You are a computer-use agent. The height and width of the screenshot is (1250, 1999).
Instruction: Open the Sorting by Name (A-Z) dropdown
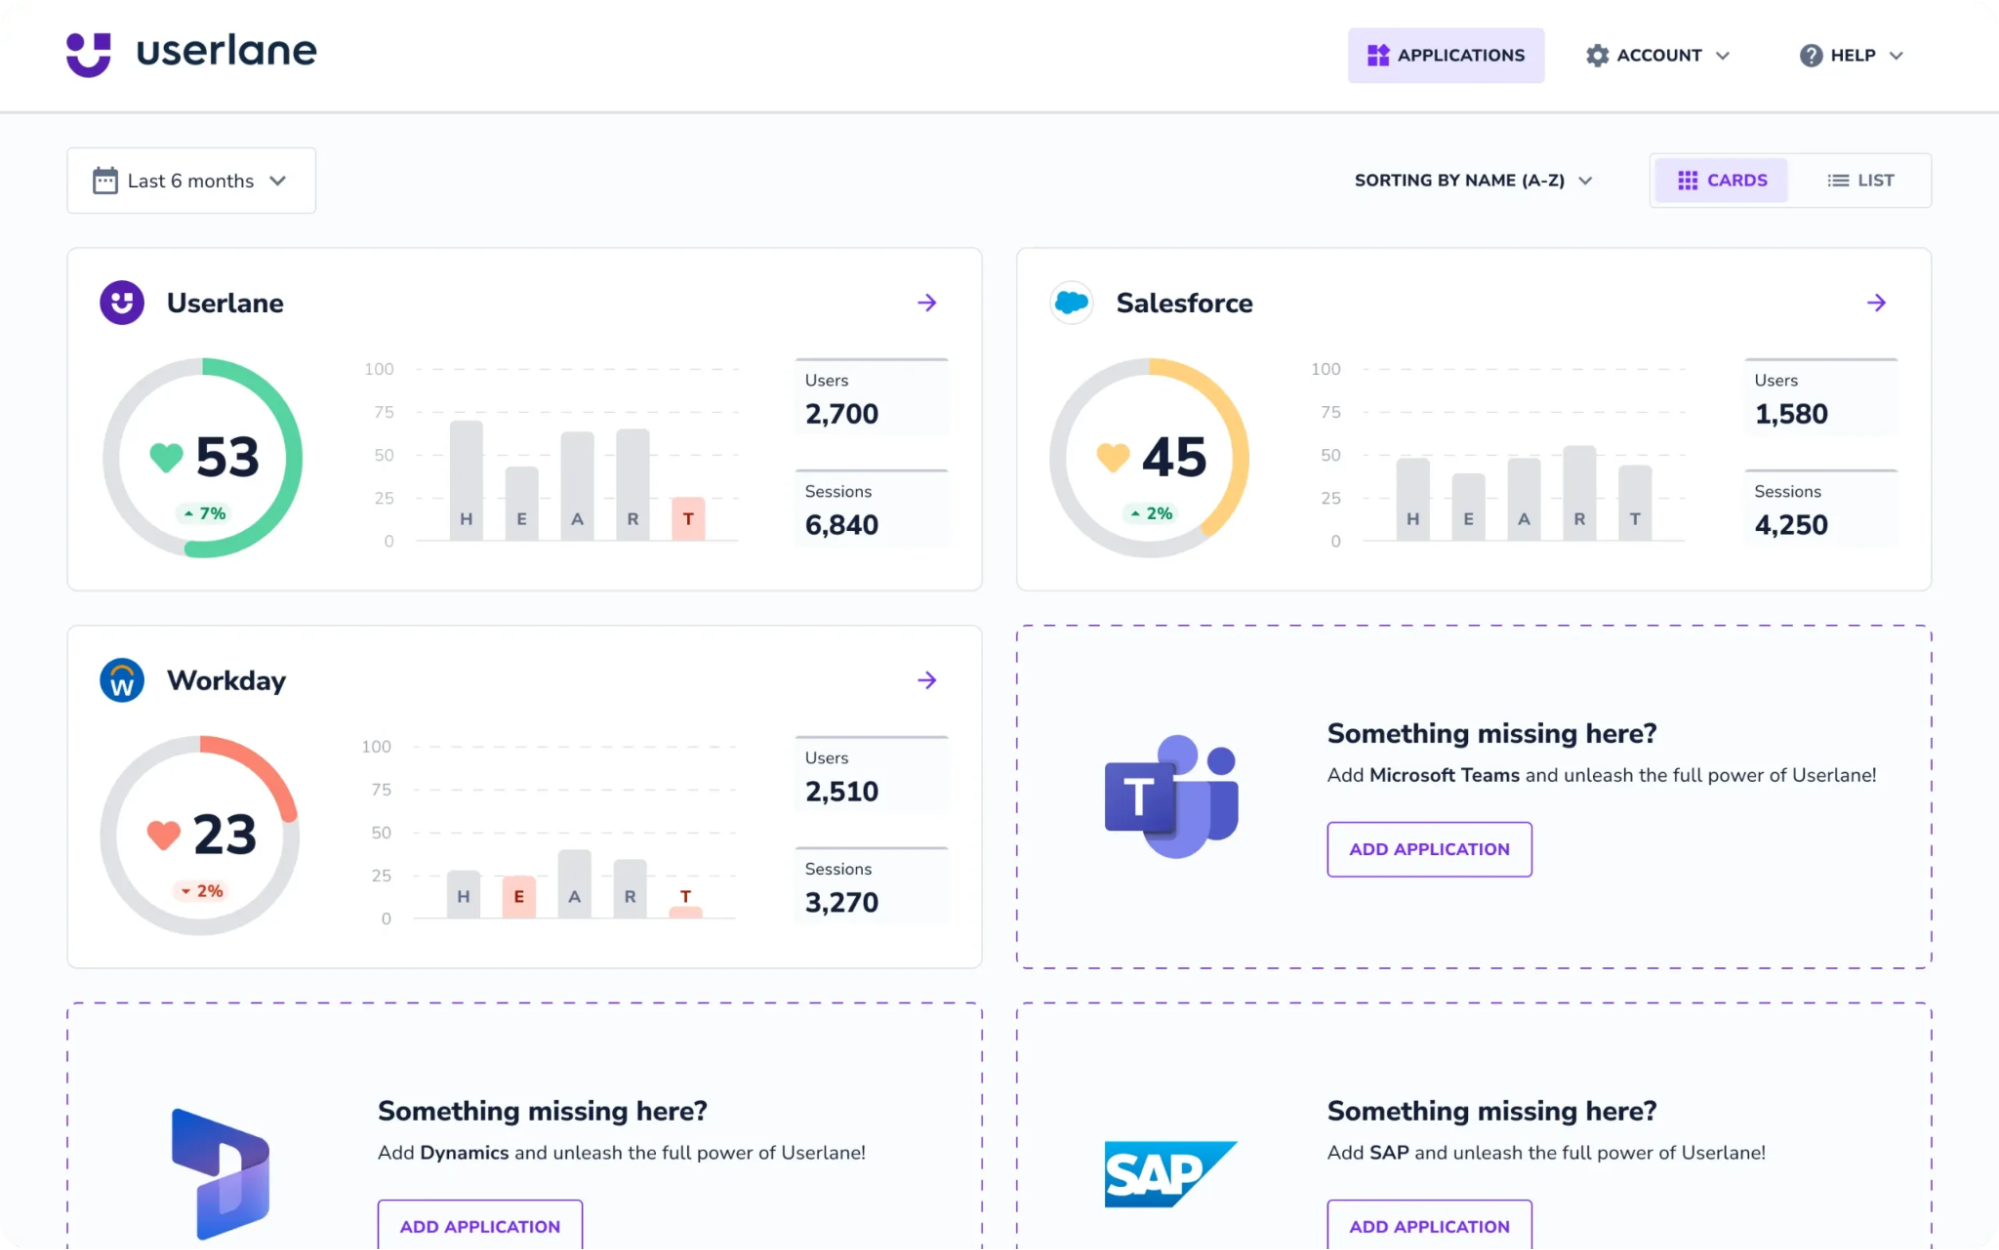1473,180
